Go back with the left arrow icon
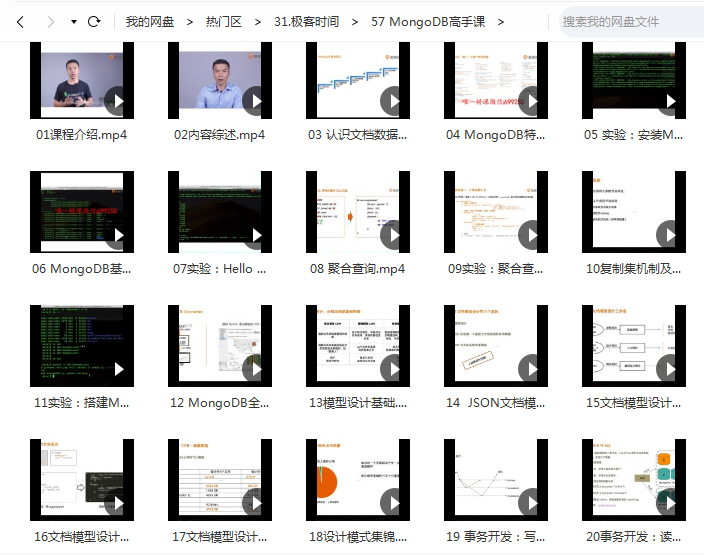 coord(20,22)
